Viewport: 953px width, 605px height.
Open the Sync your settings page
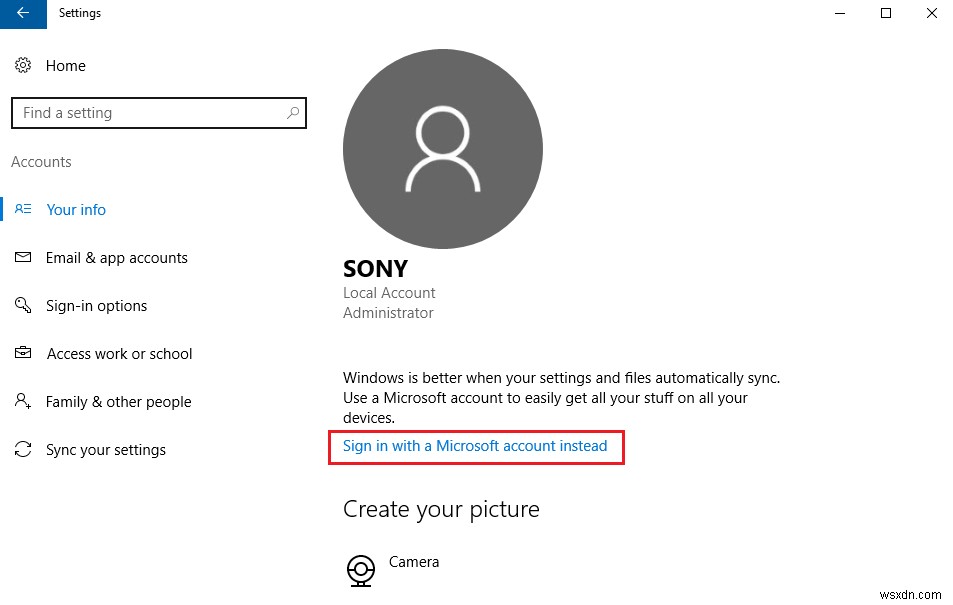105,449
